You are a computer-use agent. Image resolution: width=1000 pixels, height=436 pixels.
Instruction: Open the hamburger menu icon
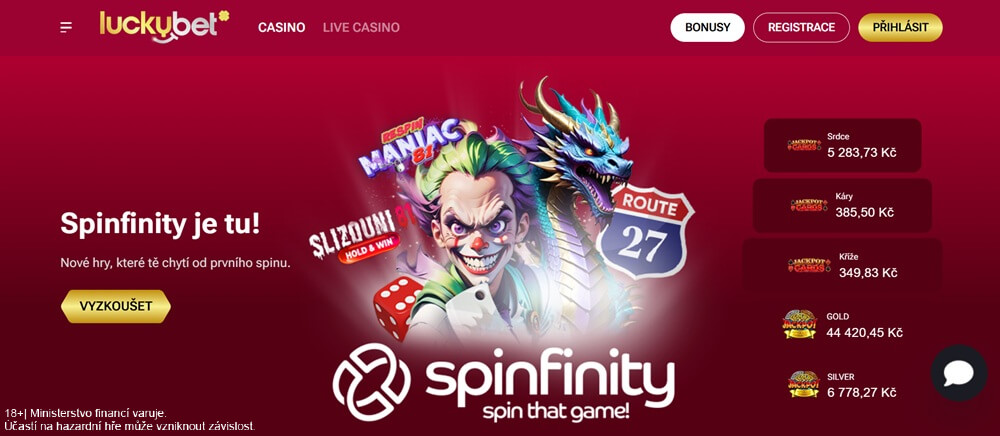[x=66, y=27]
